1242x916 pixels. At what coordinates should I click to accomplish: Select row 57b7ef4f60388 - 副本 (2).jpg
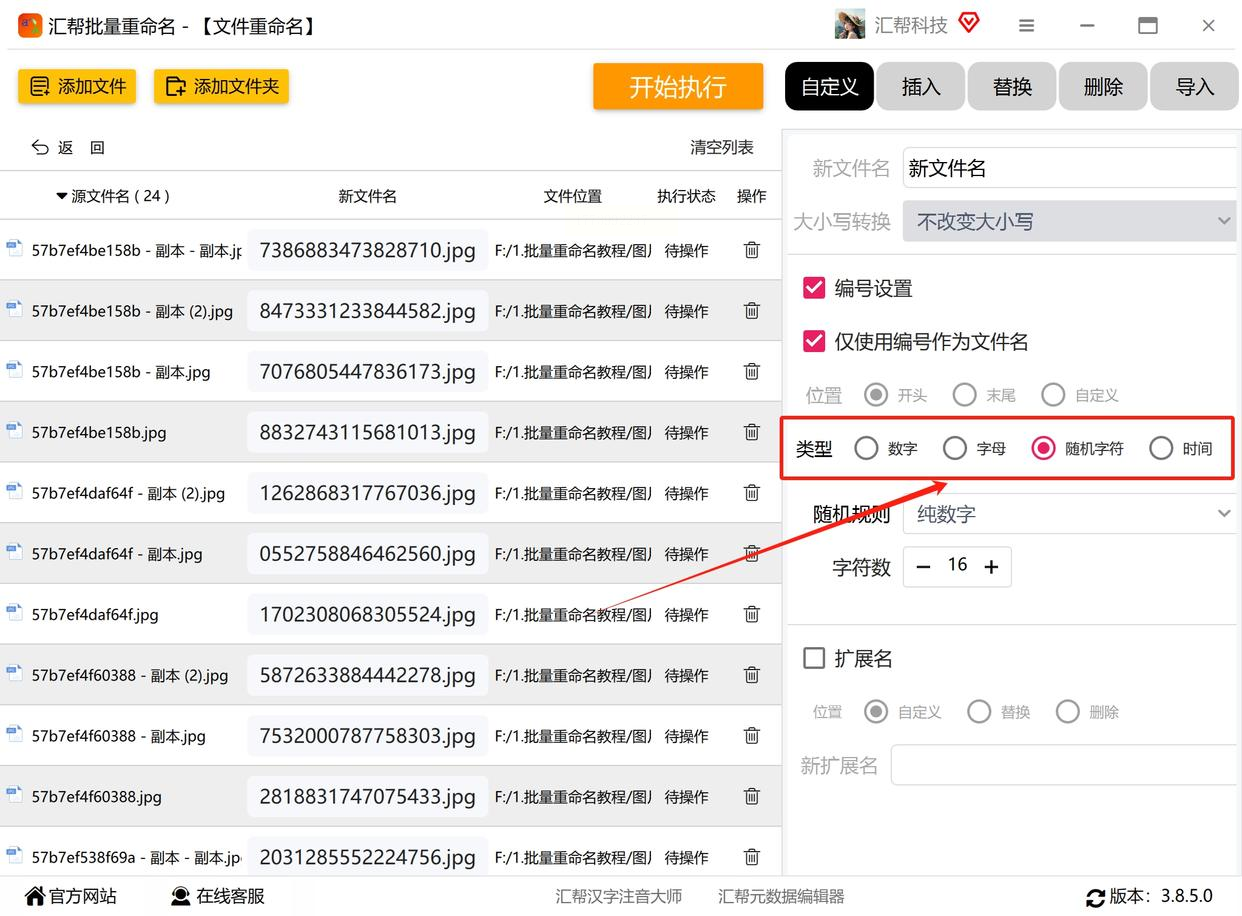coord(390,675)
